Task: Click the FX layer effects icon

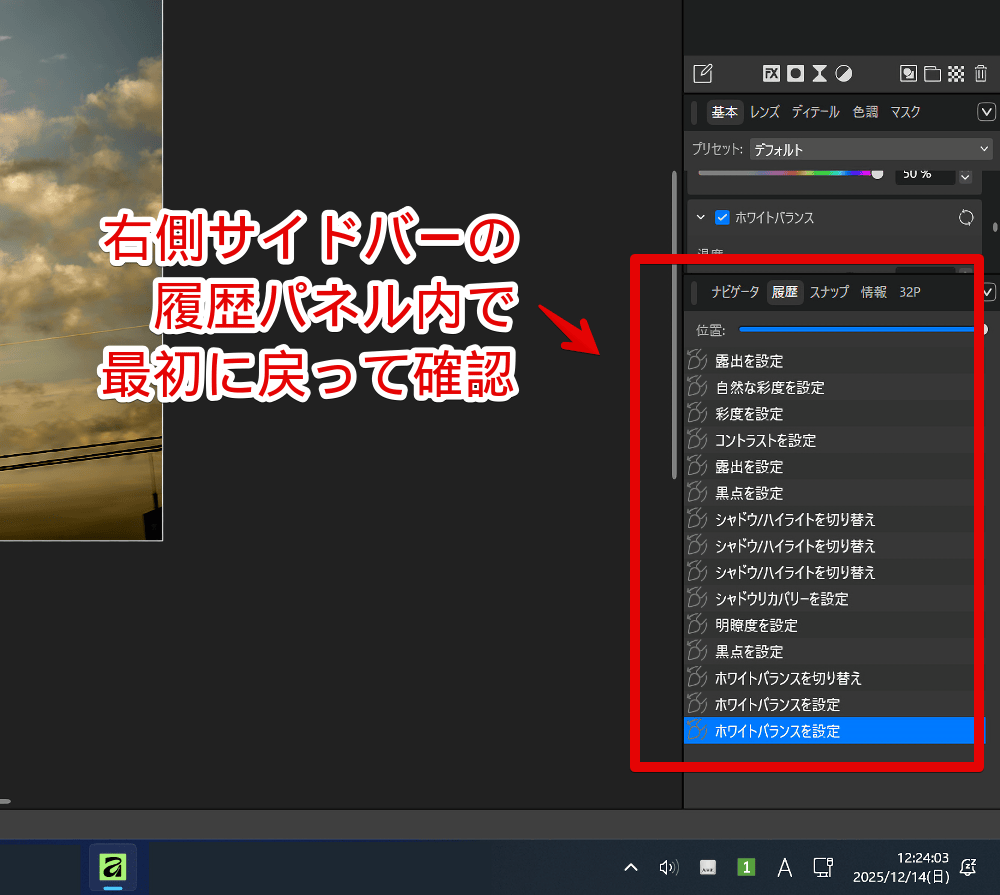Action: point(771,73)
